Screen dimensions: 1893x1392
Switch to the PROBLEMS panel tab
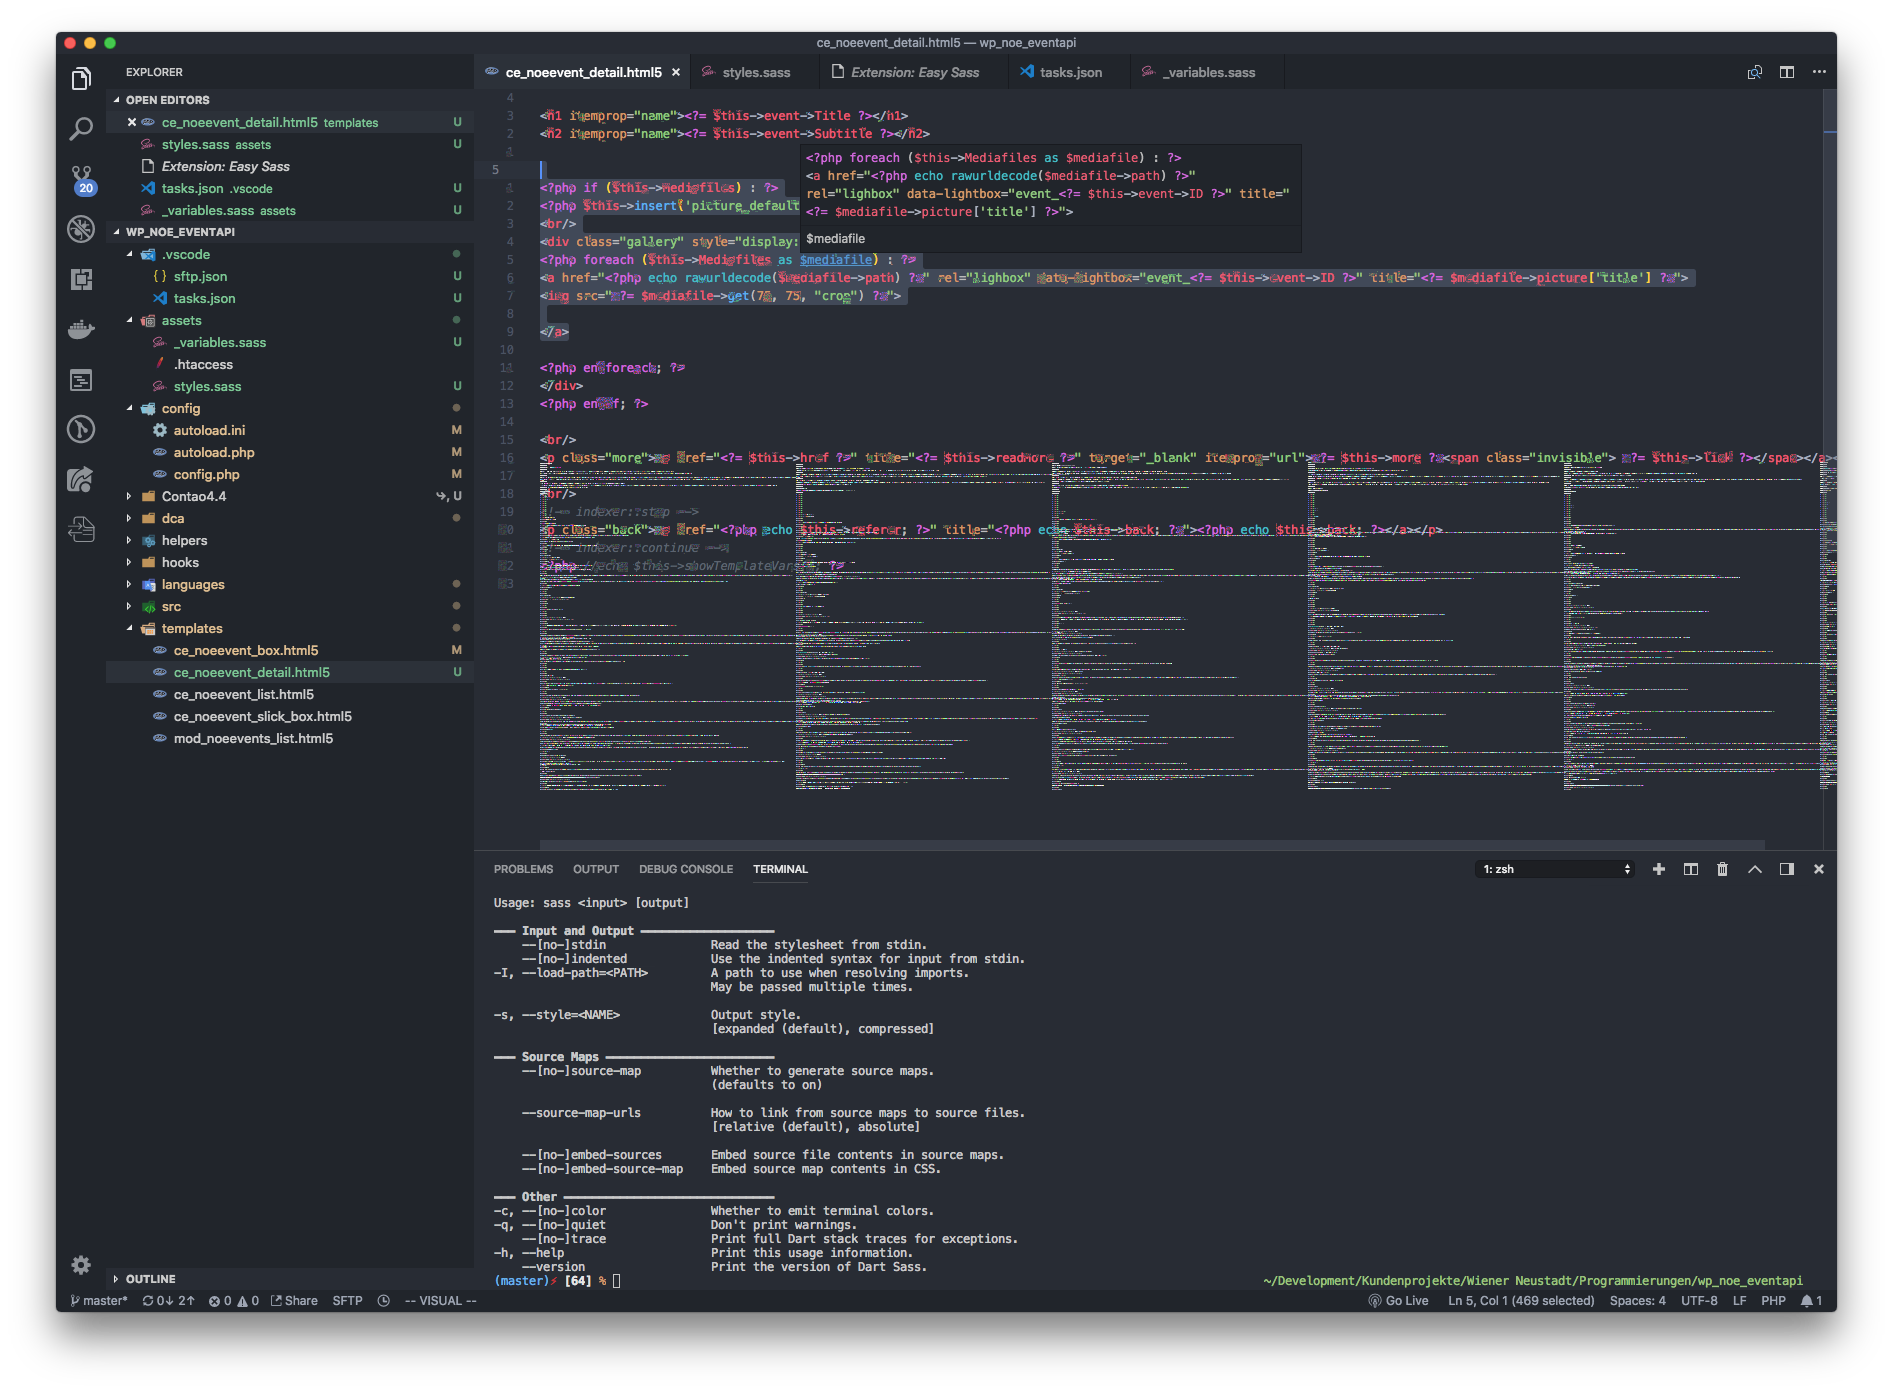pyautogui.click(x=523, y=869)
